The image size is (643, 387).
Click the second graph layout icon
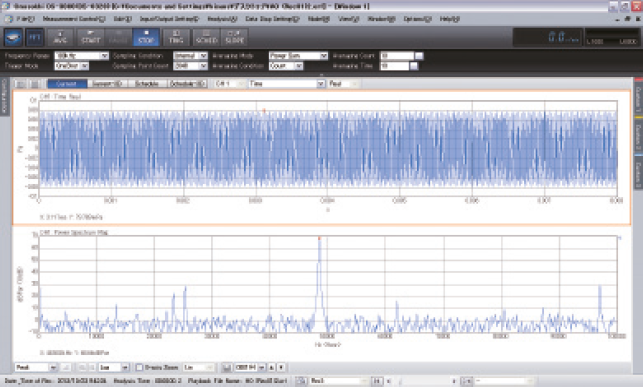pos(34,84)
